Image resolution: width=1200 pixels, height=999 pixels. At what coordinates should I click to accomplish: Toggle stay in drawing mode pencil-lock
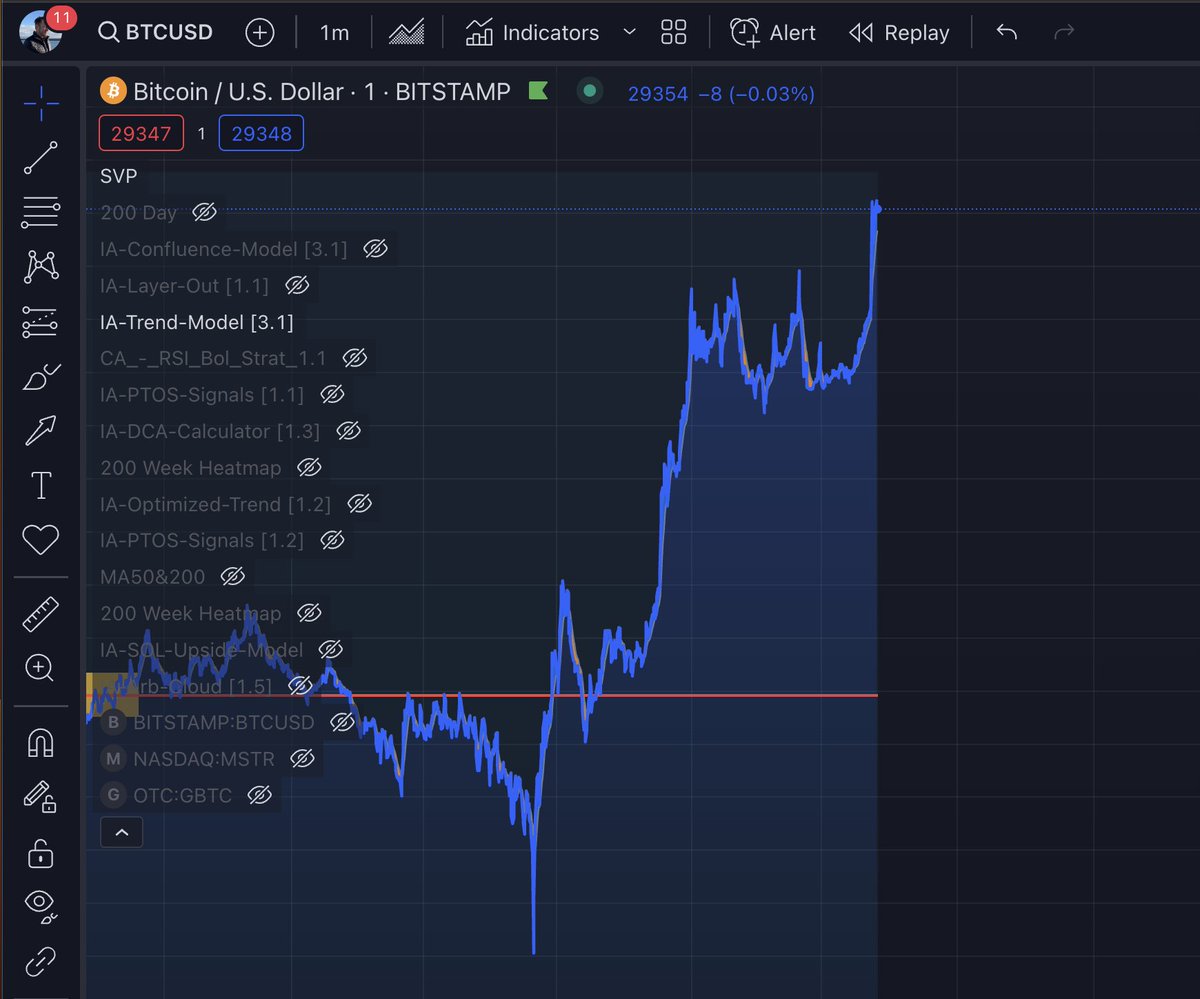(40, 797)
